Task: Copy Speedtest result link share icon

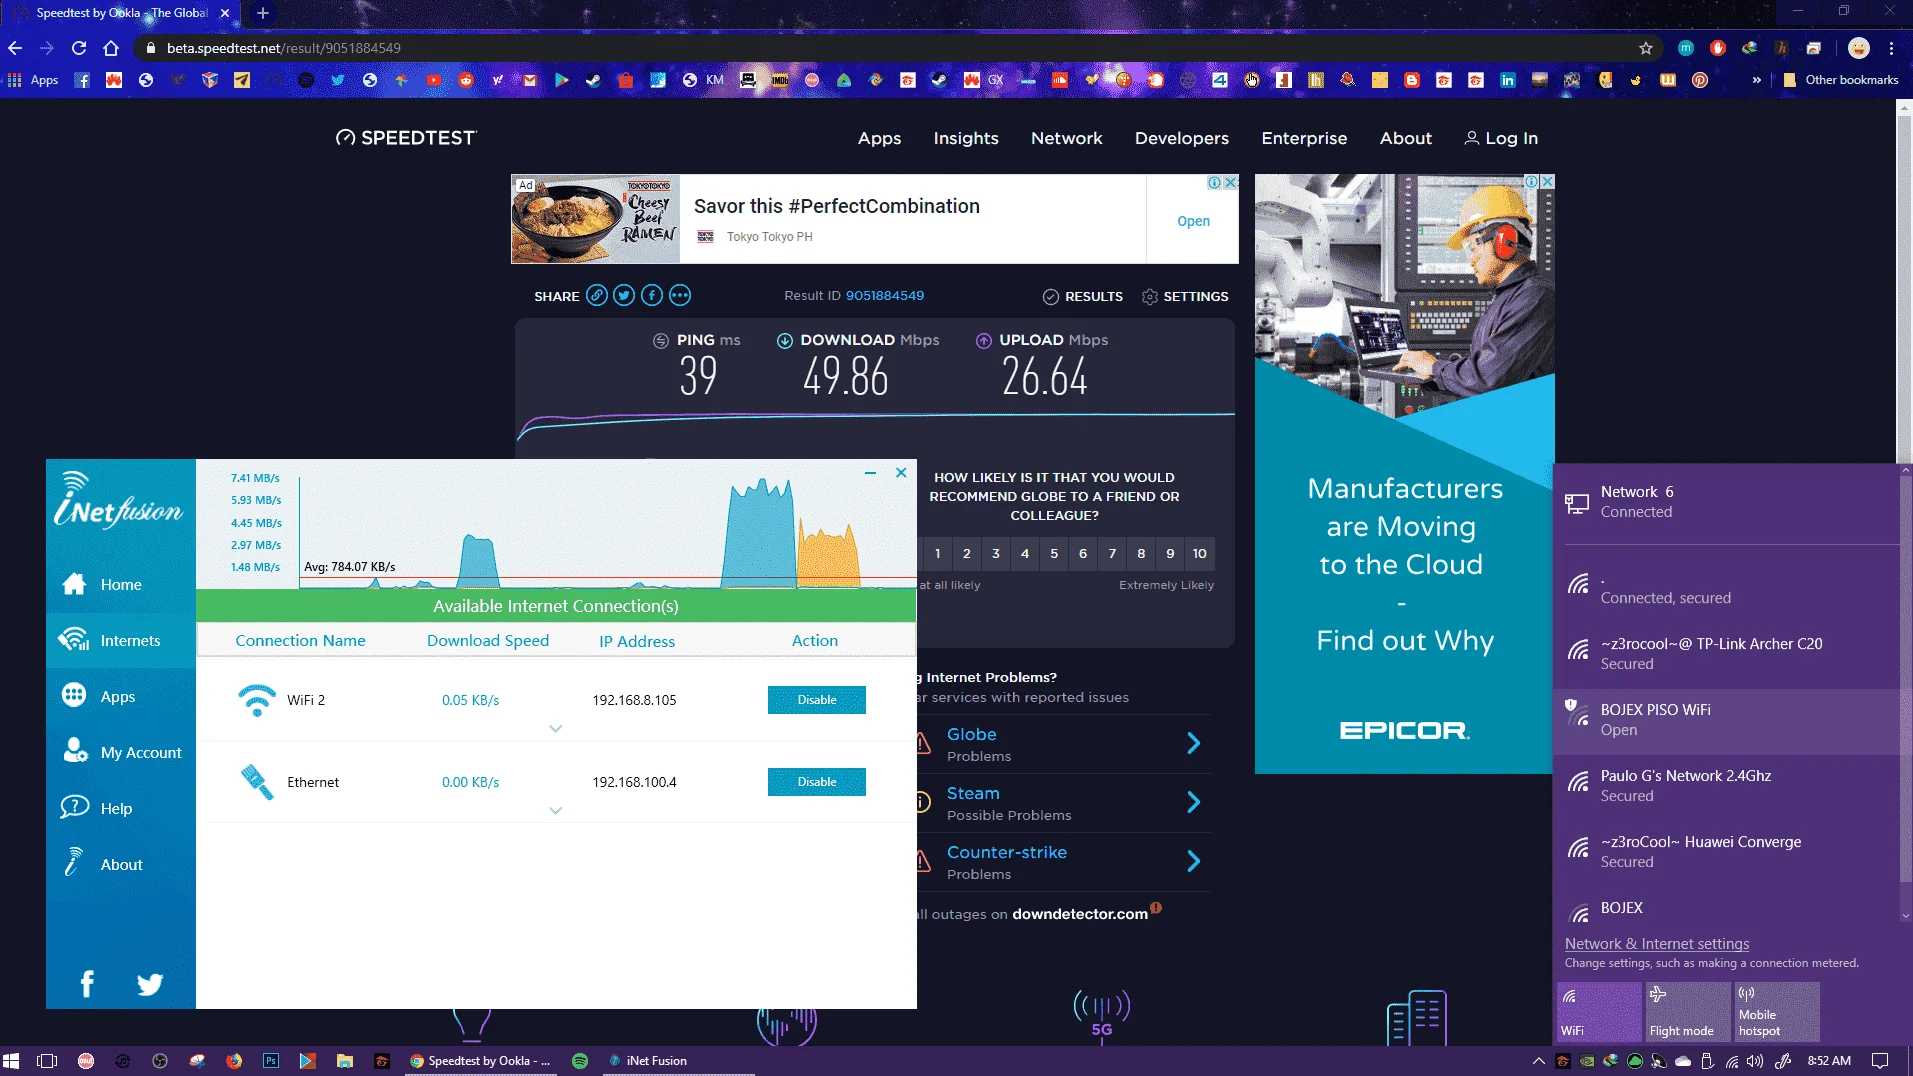Action: tap(597, 295)
